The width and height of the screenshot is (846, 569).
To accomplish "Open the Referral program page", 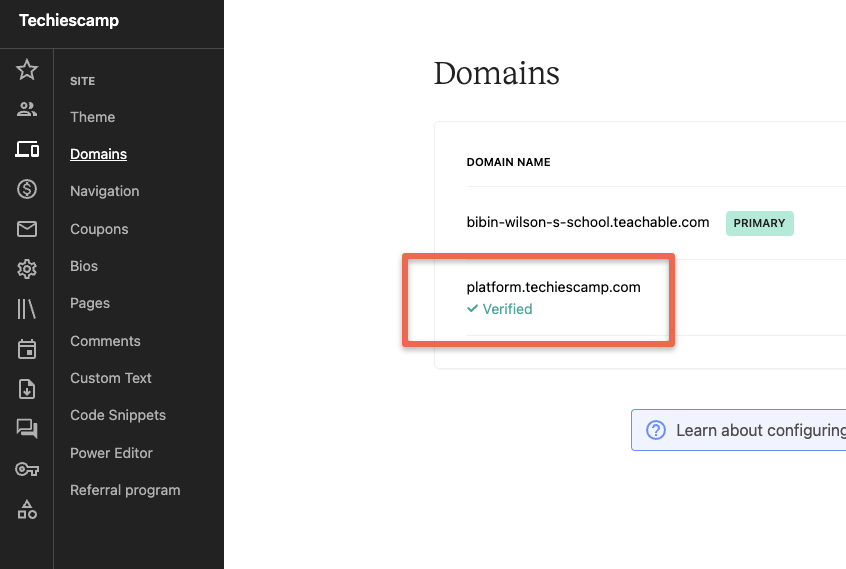I will click(125, 490).
